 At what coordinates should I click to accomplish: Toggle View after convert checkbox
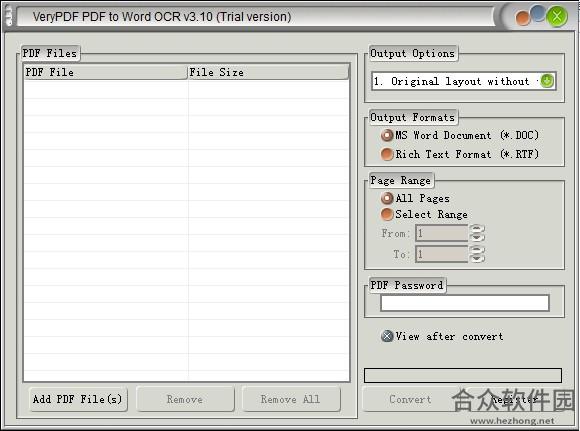coord(387,336)
